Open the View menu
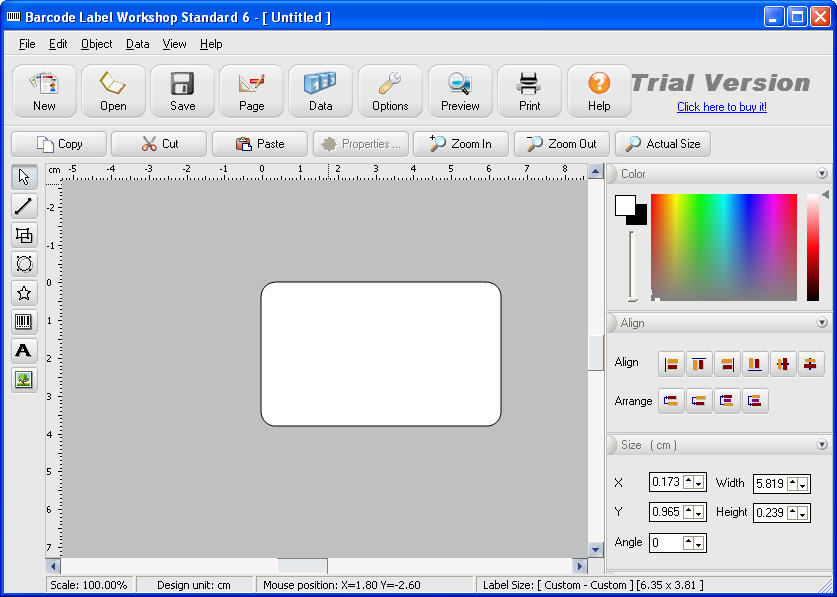 (x=174, y=44)
